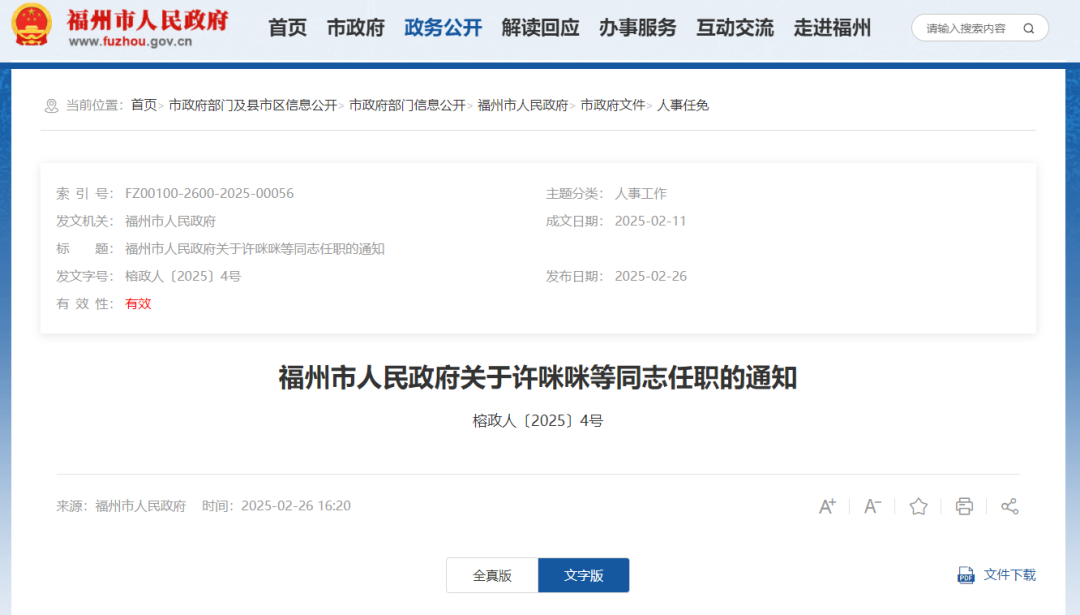Viewport: 1080px width, 615px height.
Task: Open 办事服务 from the top menu
Action: click(x=637, y=28)
